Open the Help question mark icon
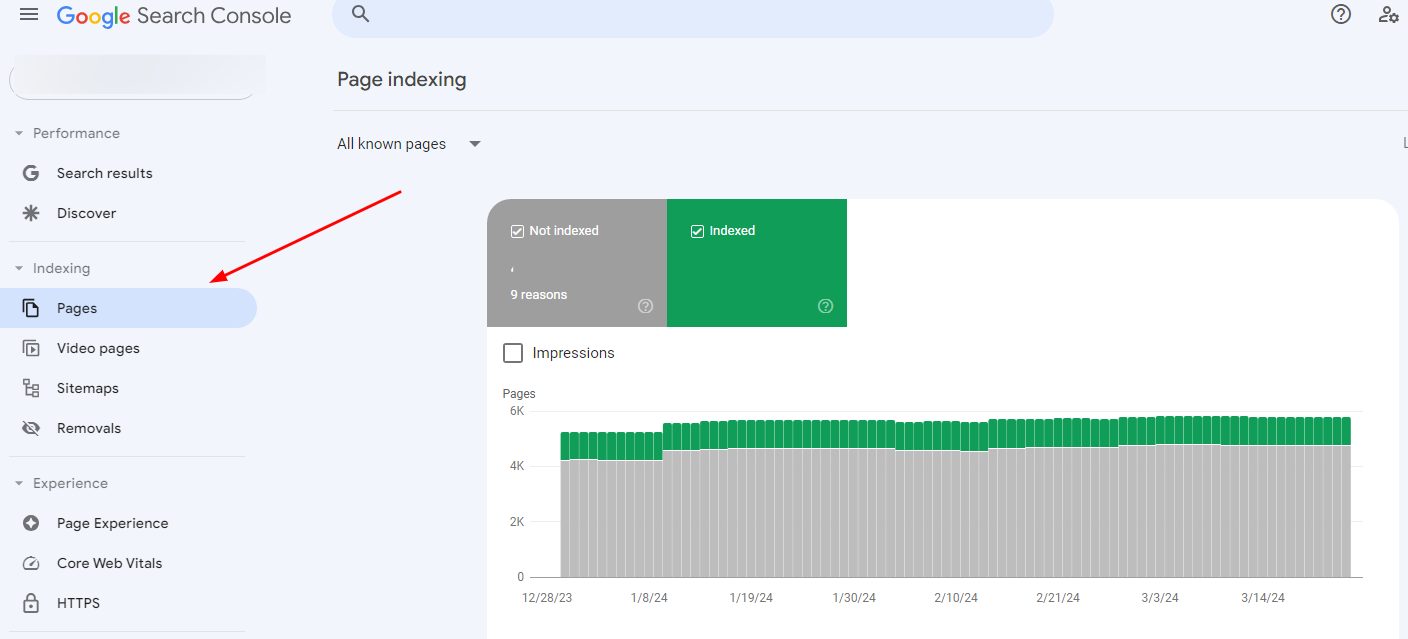Viewport: 1408px width, 639px height. [1341, 14]
